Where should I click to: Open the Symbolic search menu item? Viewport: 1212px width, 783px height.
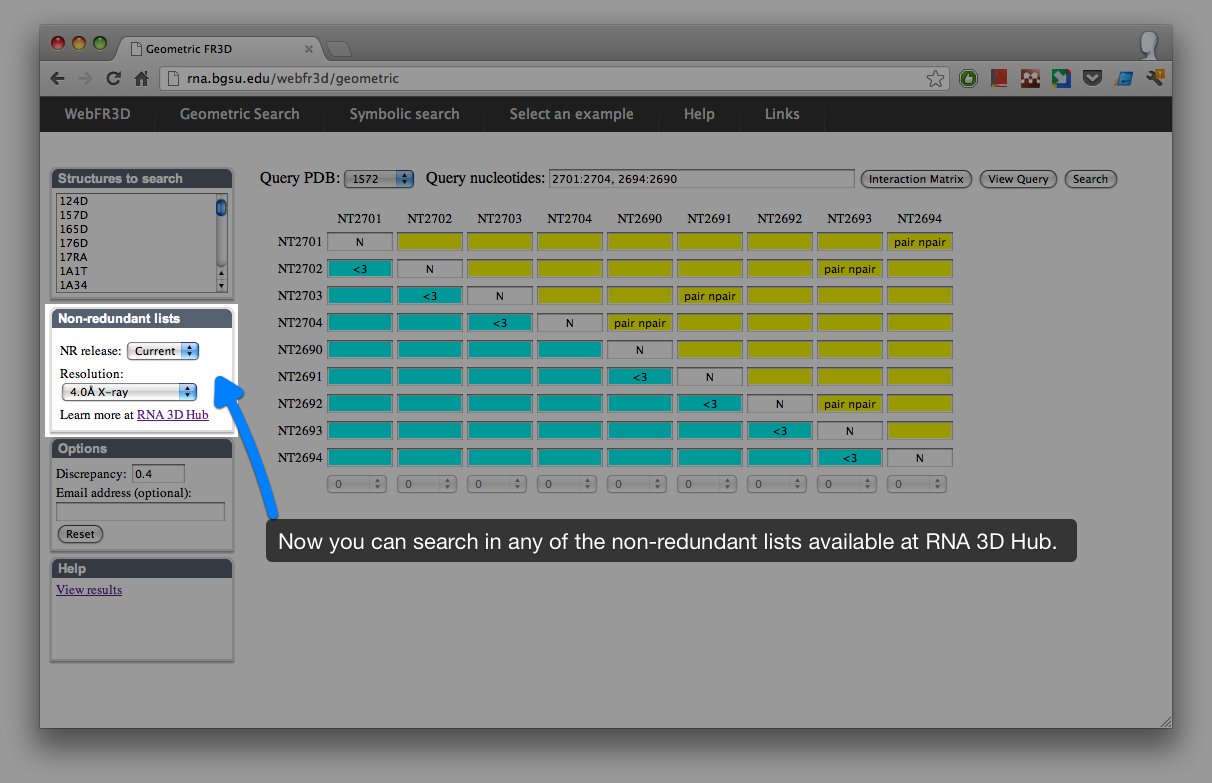pyautogui.click(x=404, y=114)
